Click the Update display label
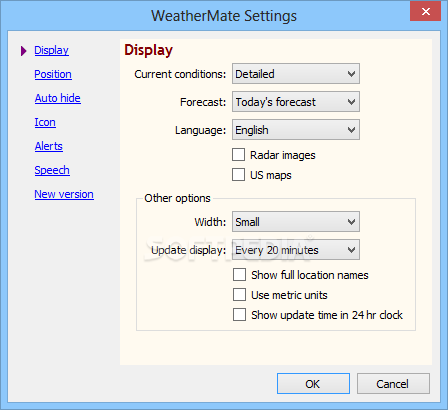 [x=189, y=250]
